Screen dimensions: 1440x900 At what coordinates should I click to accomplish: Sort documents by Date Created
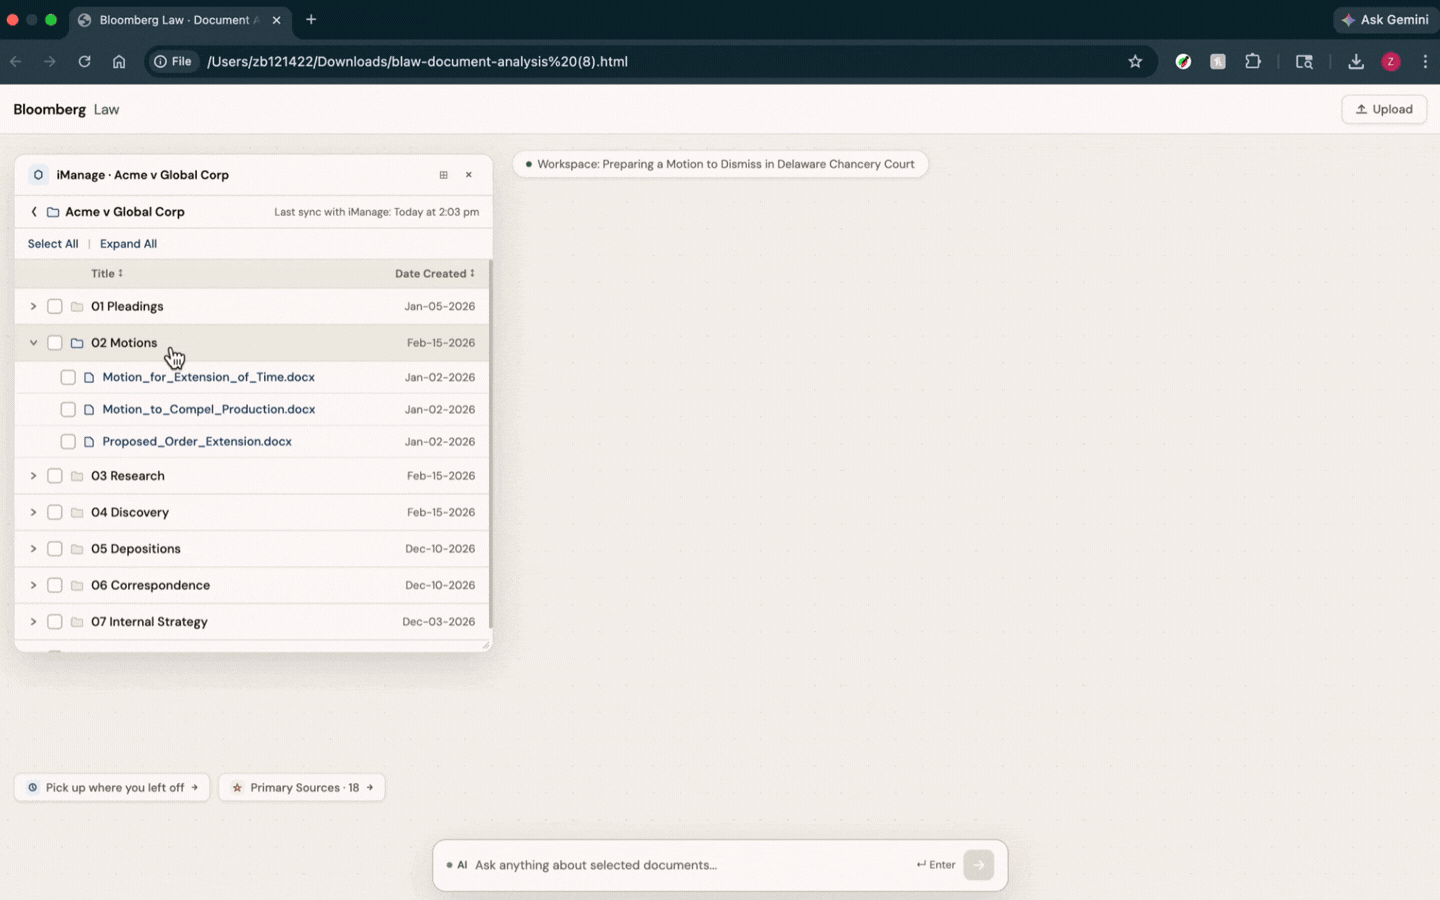pos(434,273)
